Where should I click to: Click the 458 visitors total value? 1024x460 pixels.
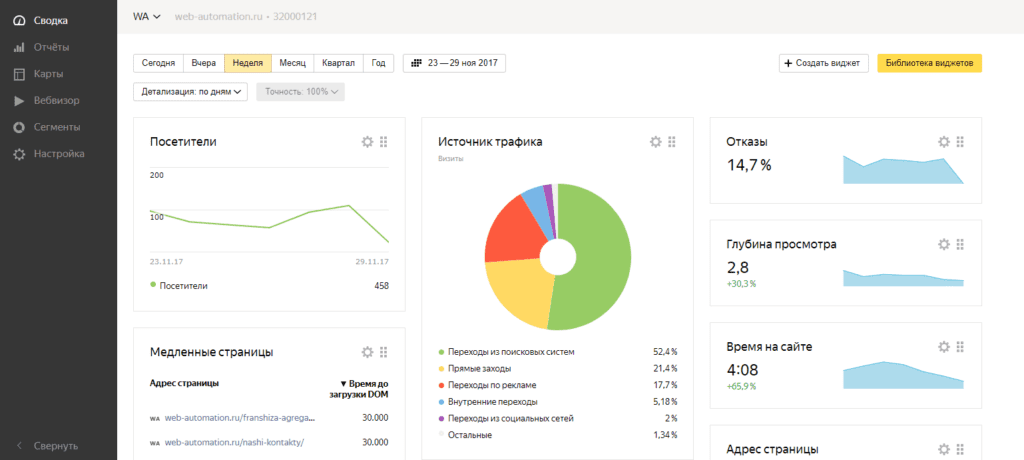coord(381,286)
